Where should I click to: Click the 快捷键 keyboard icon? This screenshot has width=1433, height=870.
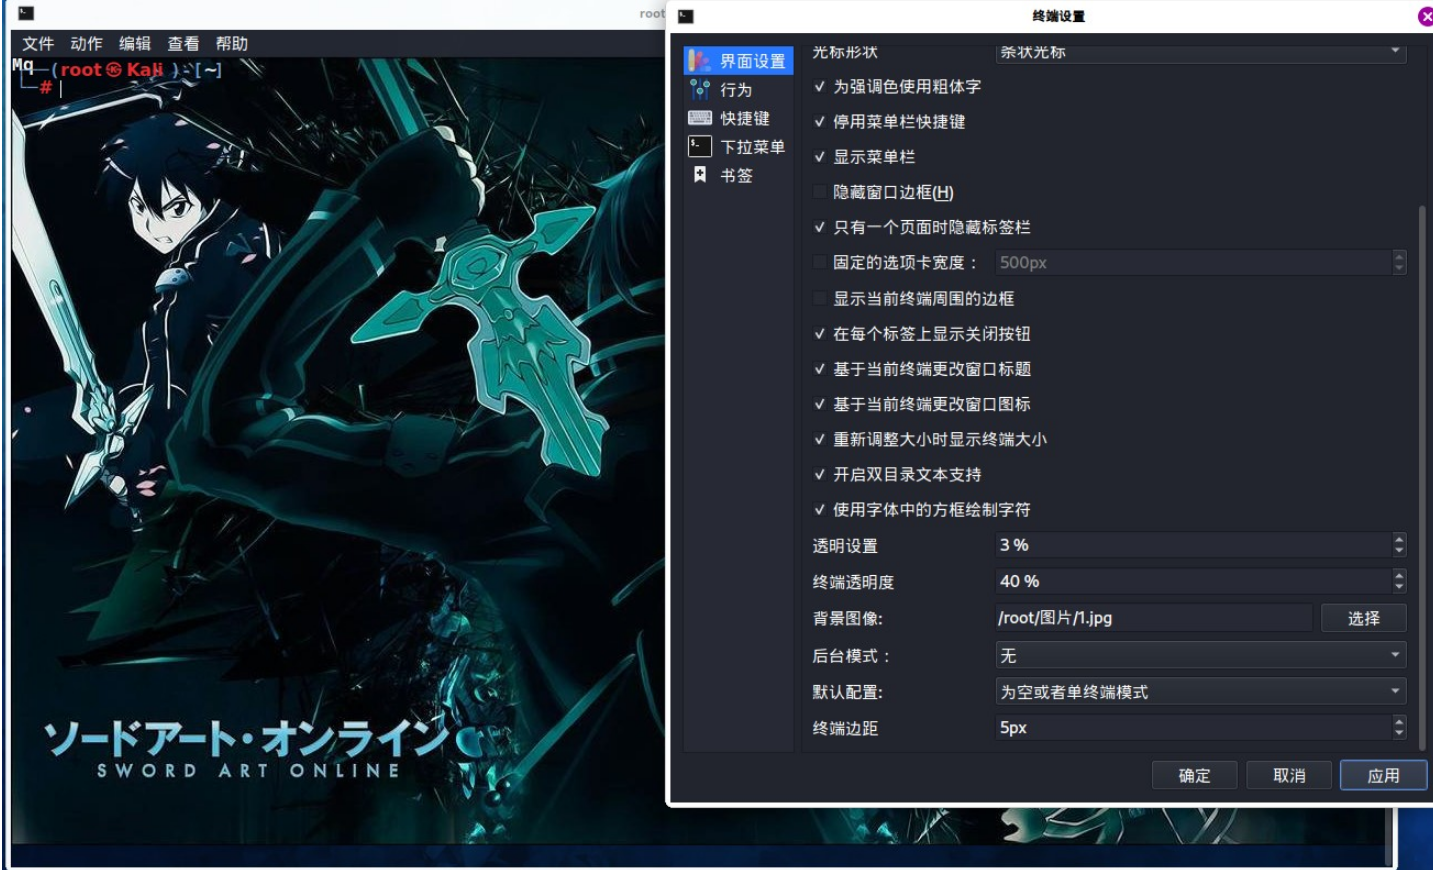coord(700,118)
